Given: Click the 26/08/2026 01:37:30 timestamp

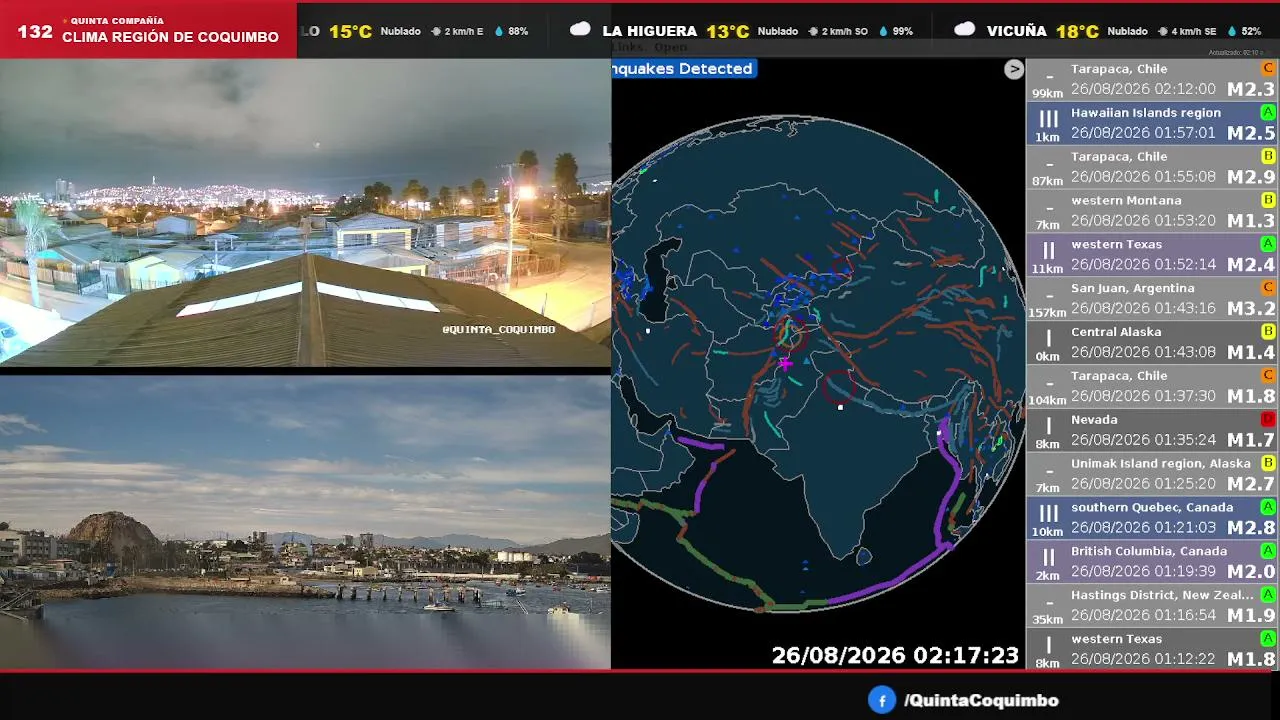Looking at the screenshot, I should point(1143,396).
